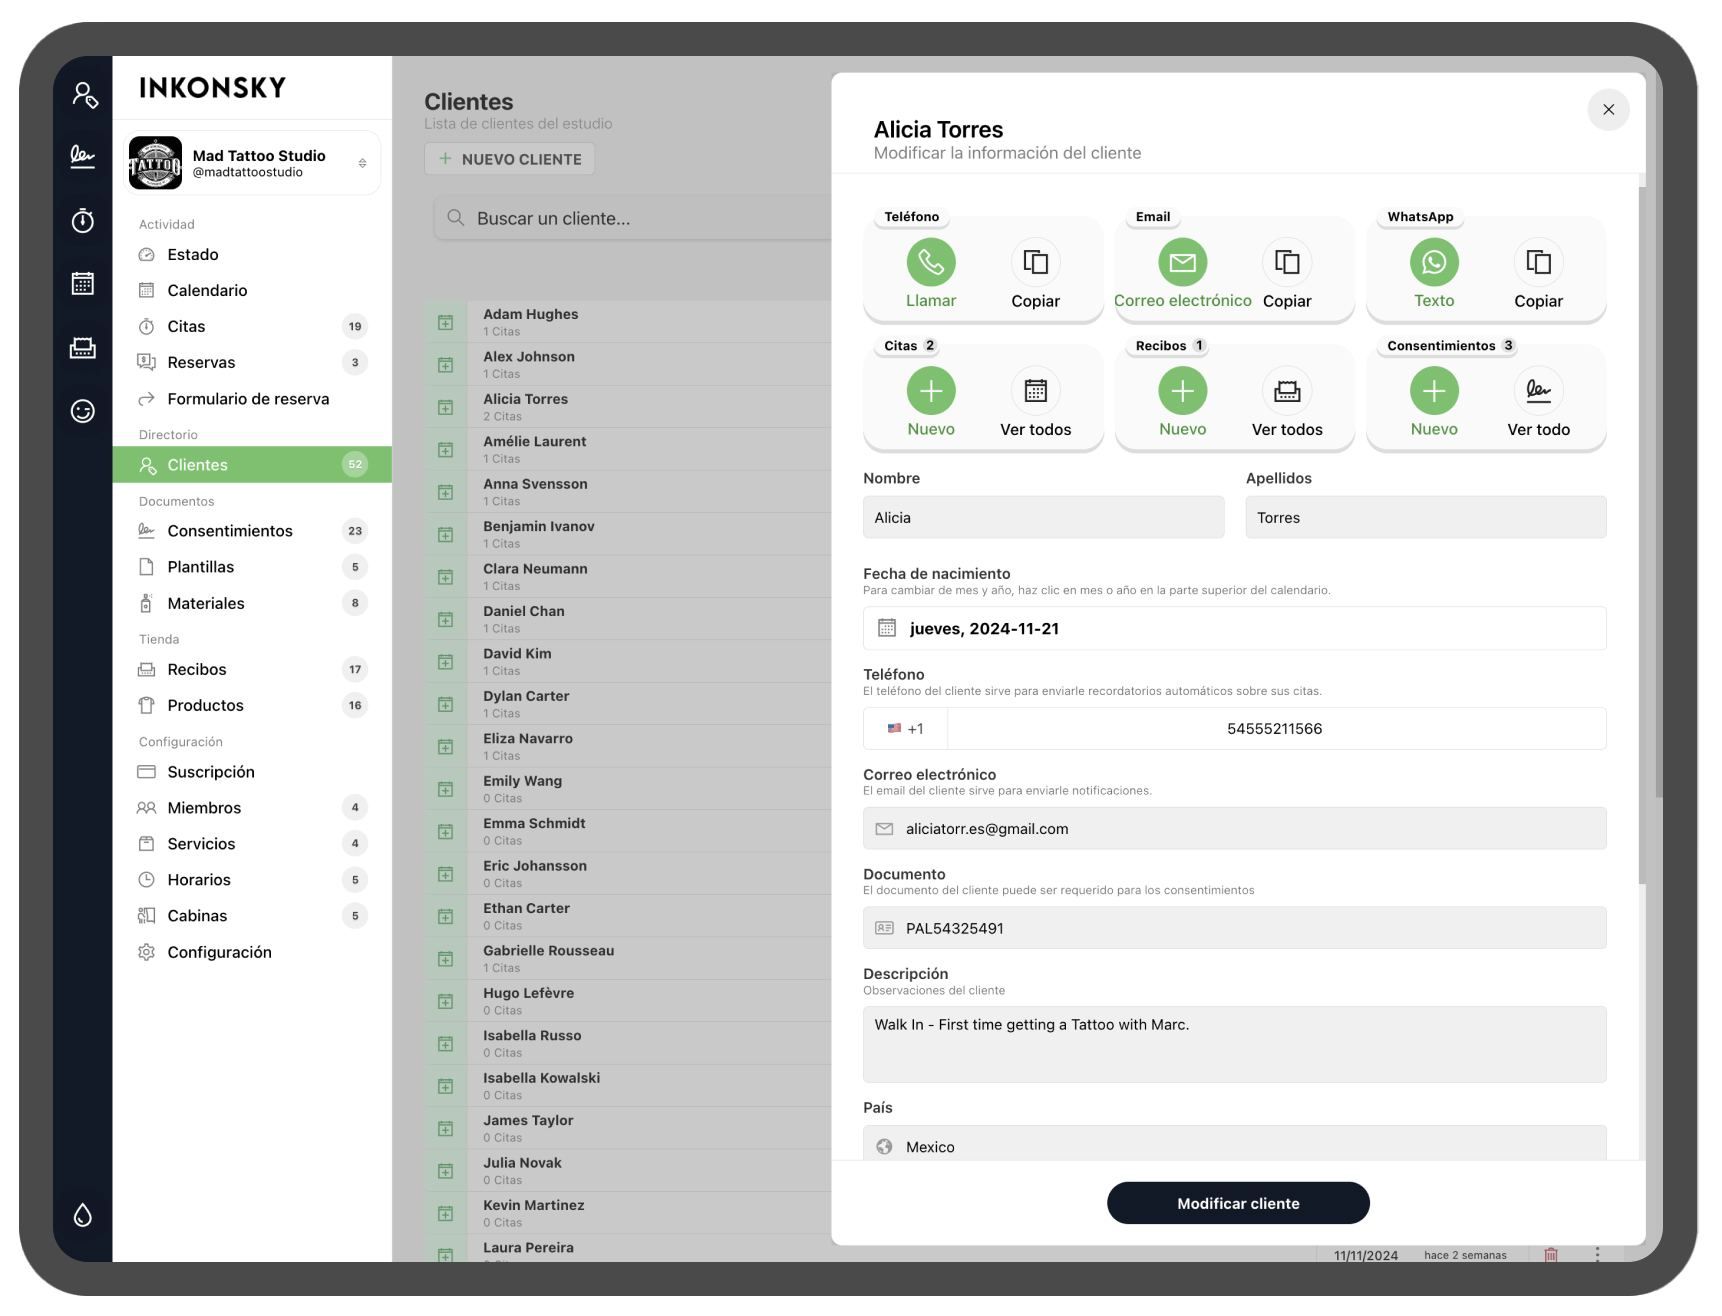The image size is (1722, 1316).
Task: Create new consent with Consentimientos Nuevo icon
Action: (1434, 391)
